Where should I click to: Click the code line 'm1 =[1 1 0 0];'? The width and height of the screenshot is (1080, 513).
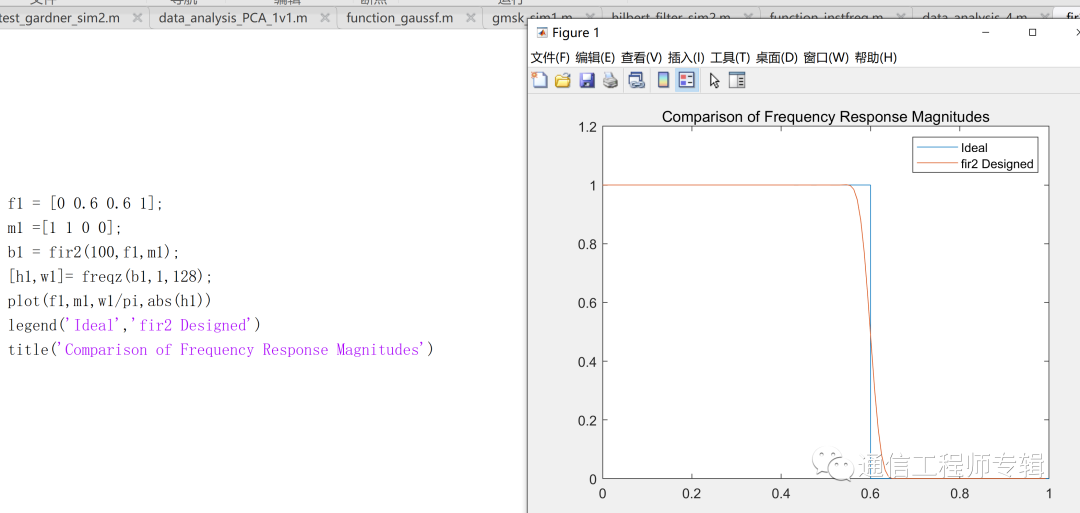65,228
